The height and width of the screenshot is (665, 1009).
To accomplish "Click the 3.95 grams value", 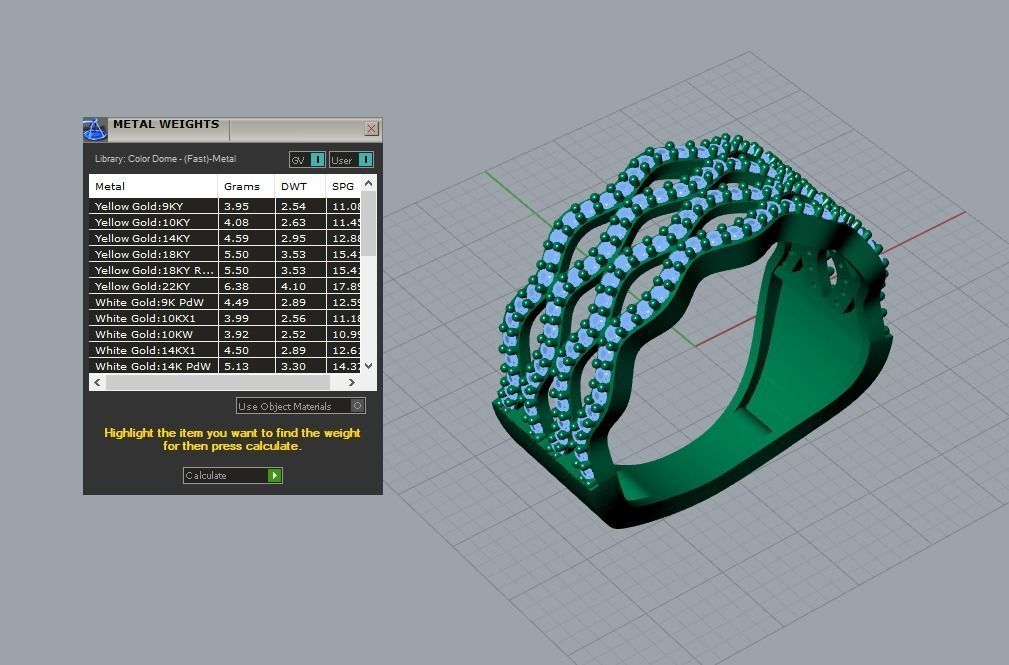I will pyautogui.click(x=236, y=206).
